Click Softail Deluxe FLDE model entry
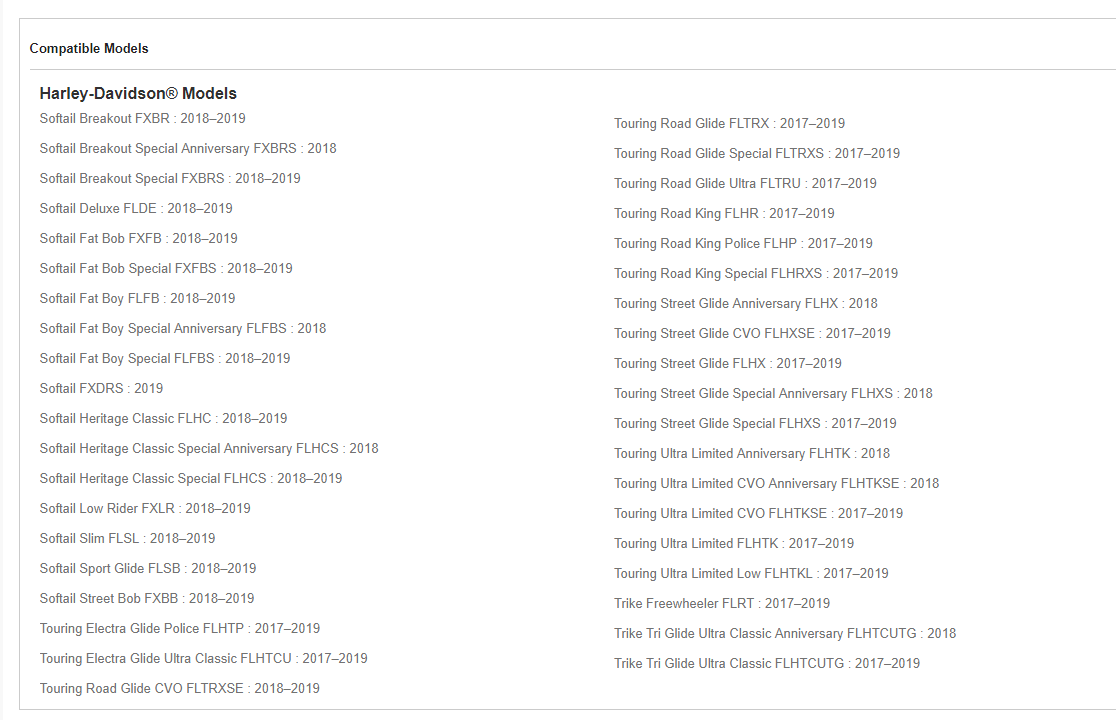Screen dimensions: 1116x720 (136, 208)
